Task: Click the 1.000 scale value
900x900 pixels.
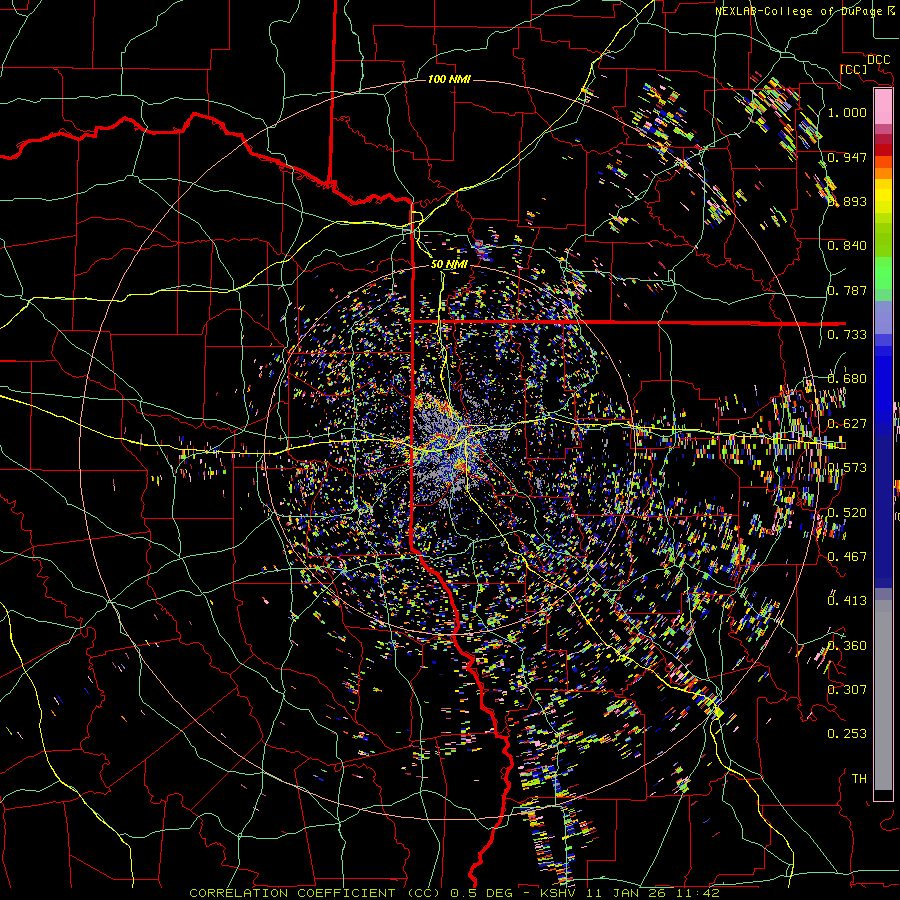Action: (847, 112)
